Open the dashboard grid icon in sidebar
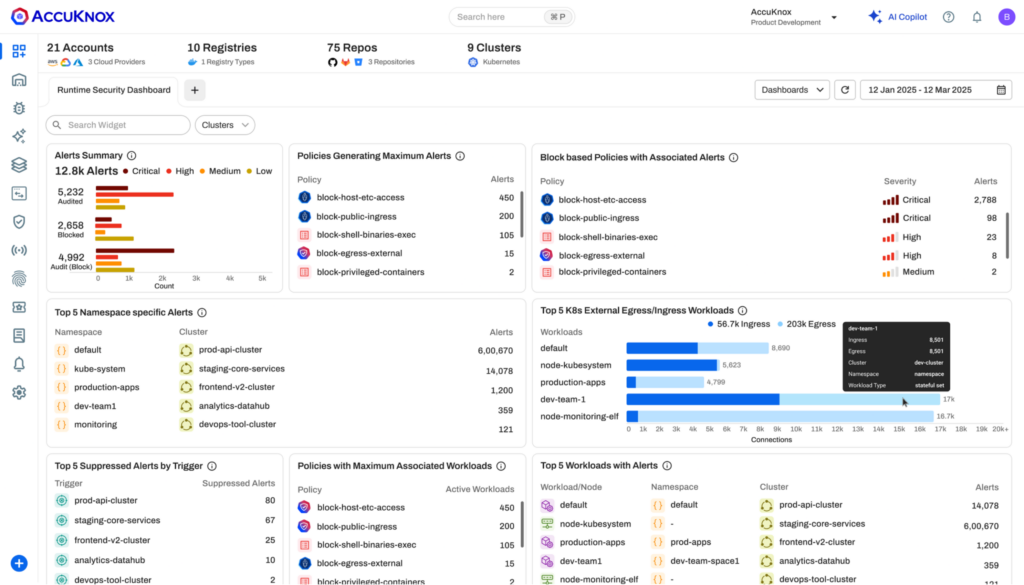The width and height of the screenshot is (1024, 585). [x=18, y=51]
